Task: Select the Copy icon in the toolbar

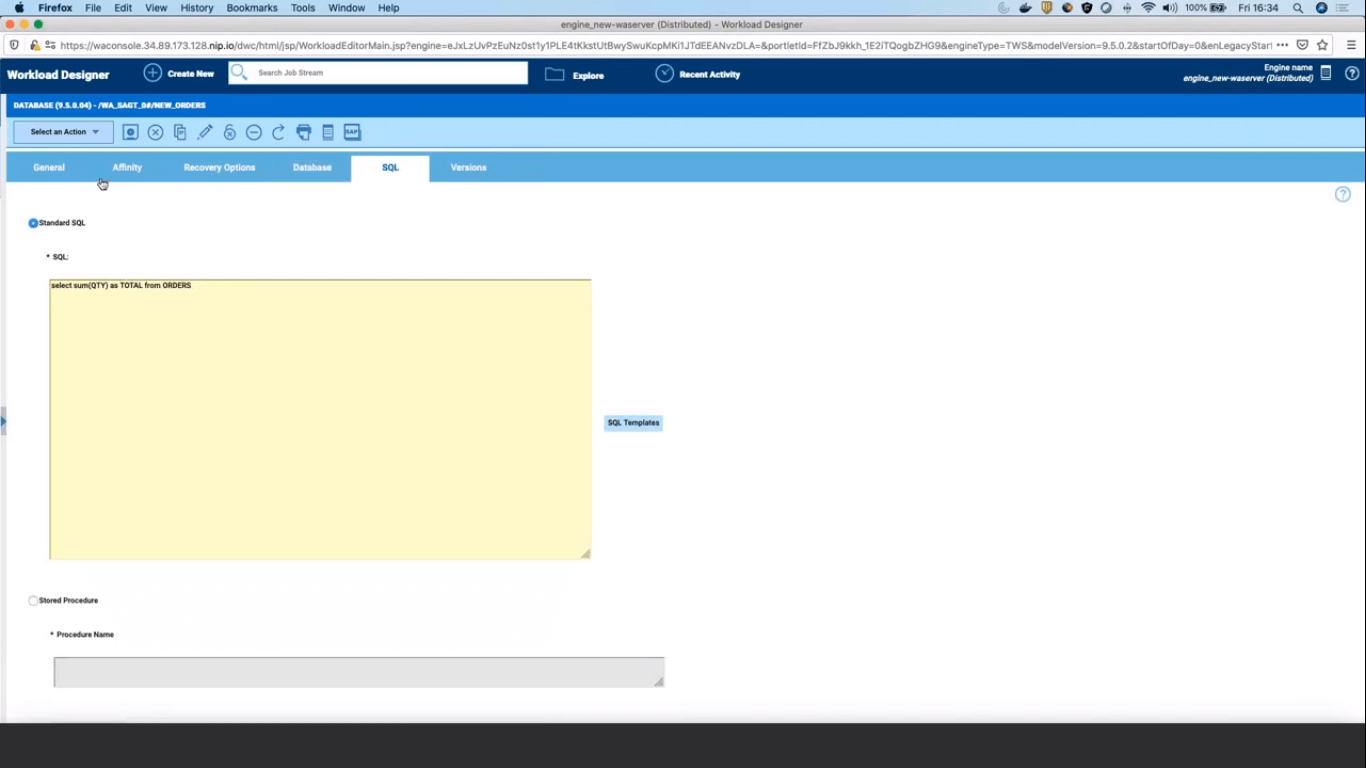Action: pyautogui.click(x=180, y=131)
